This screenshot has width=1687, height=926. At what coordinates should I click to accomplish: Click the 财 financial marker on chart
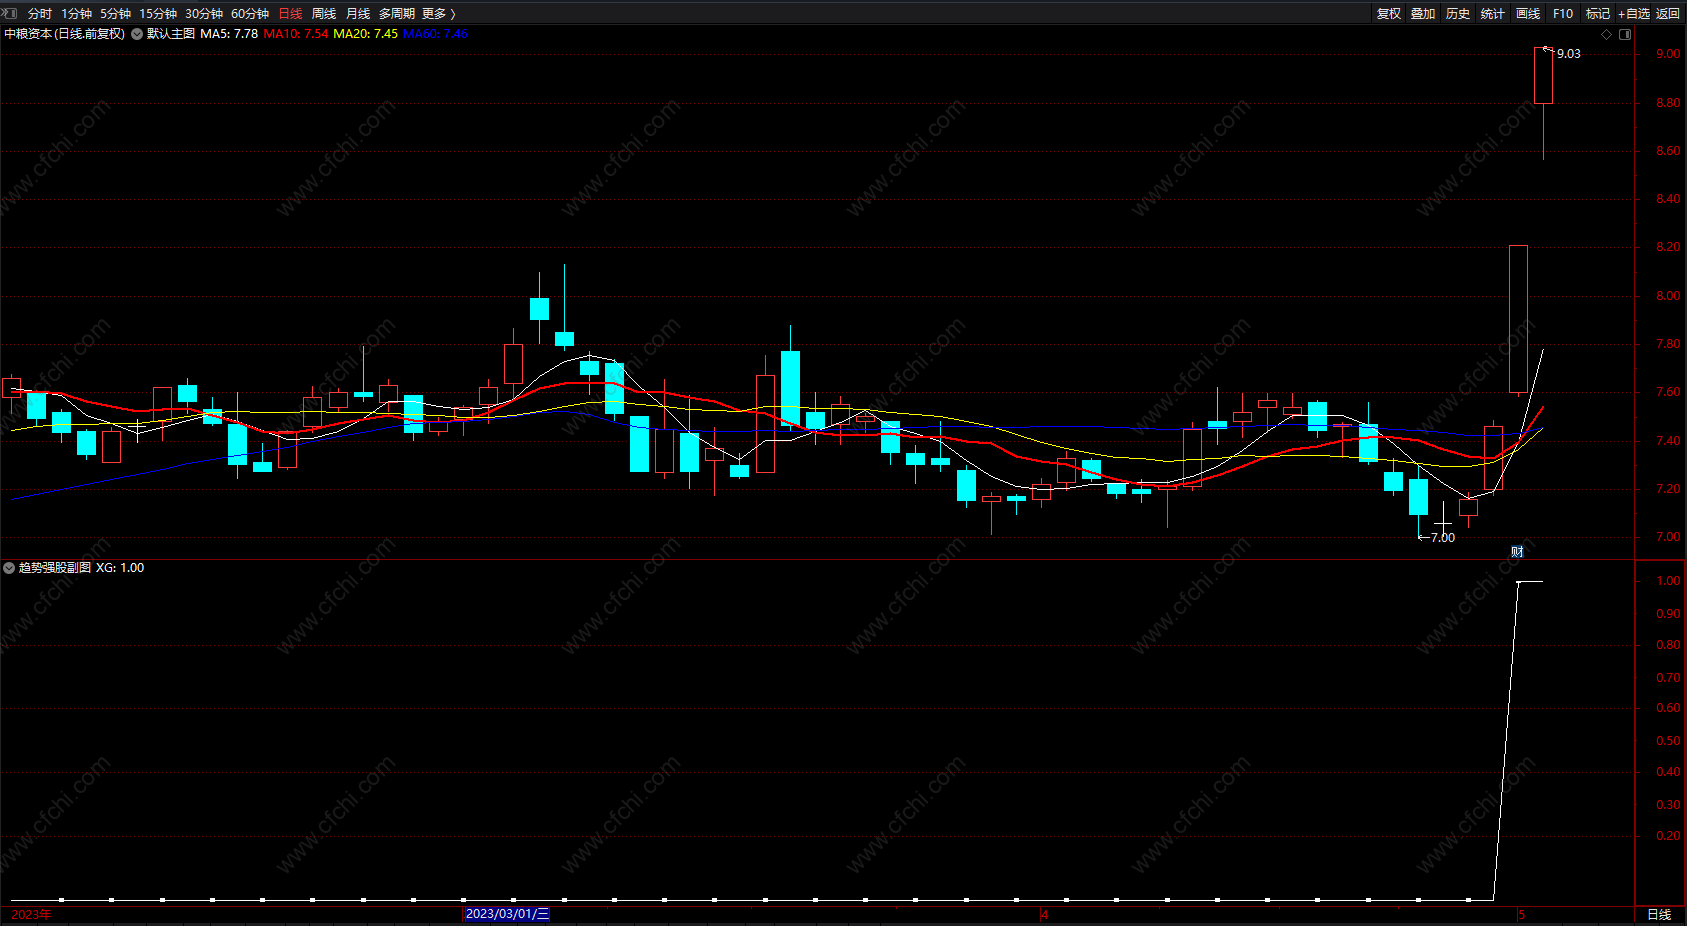[1517, 552]
